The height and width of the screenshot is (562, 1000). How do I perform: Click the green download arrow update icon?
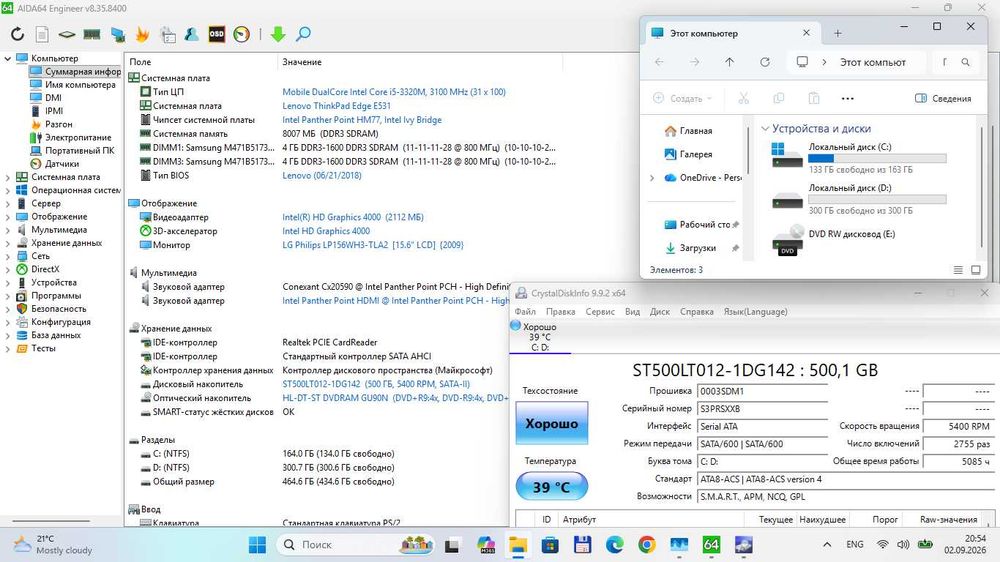[x=278, y=34]
